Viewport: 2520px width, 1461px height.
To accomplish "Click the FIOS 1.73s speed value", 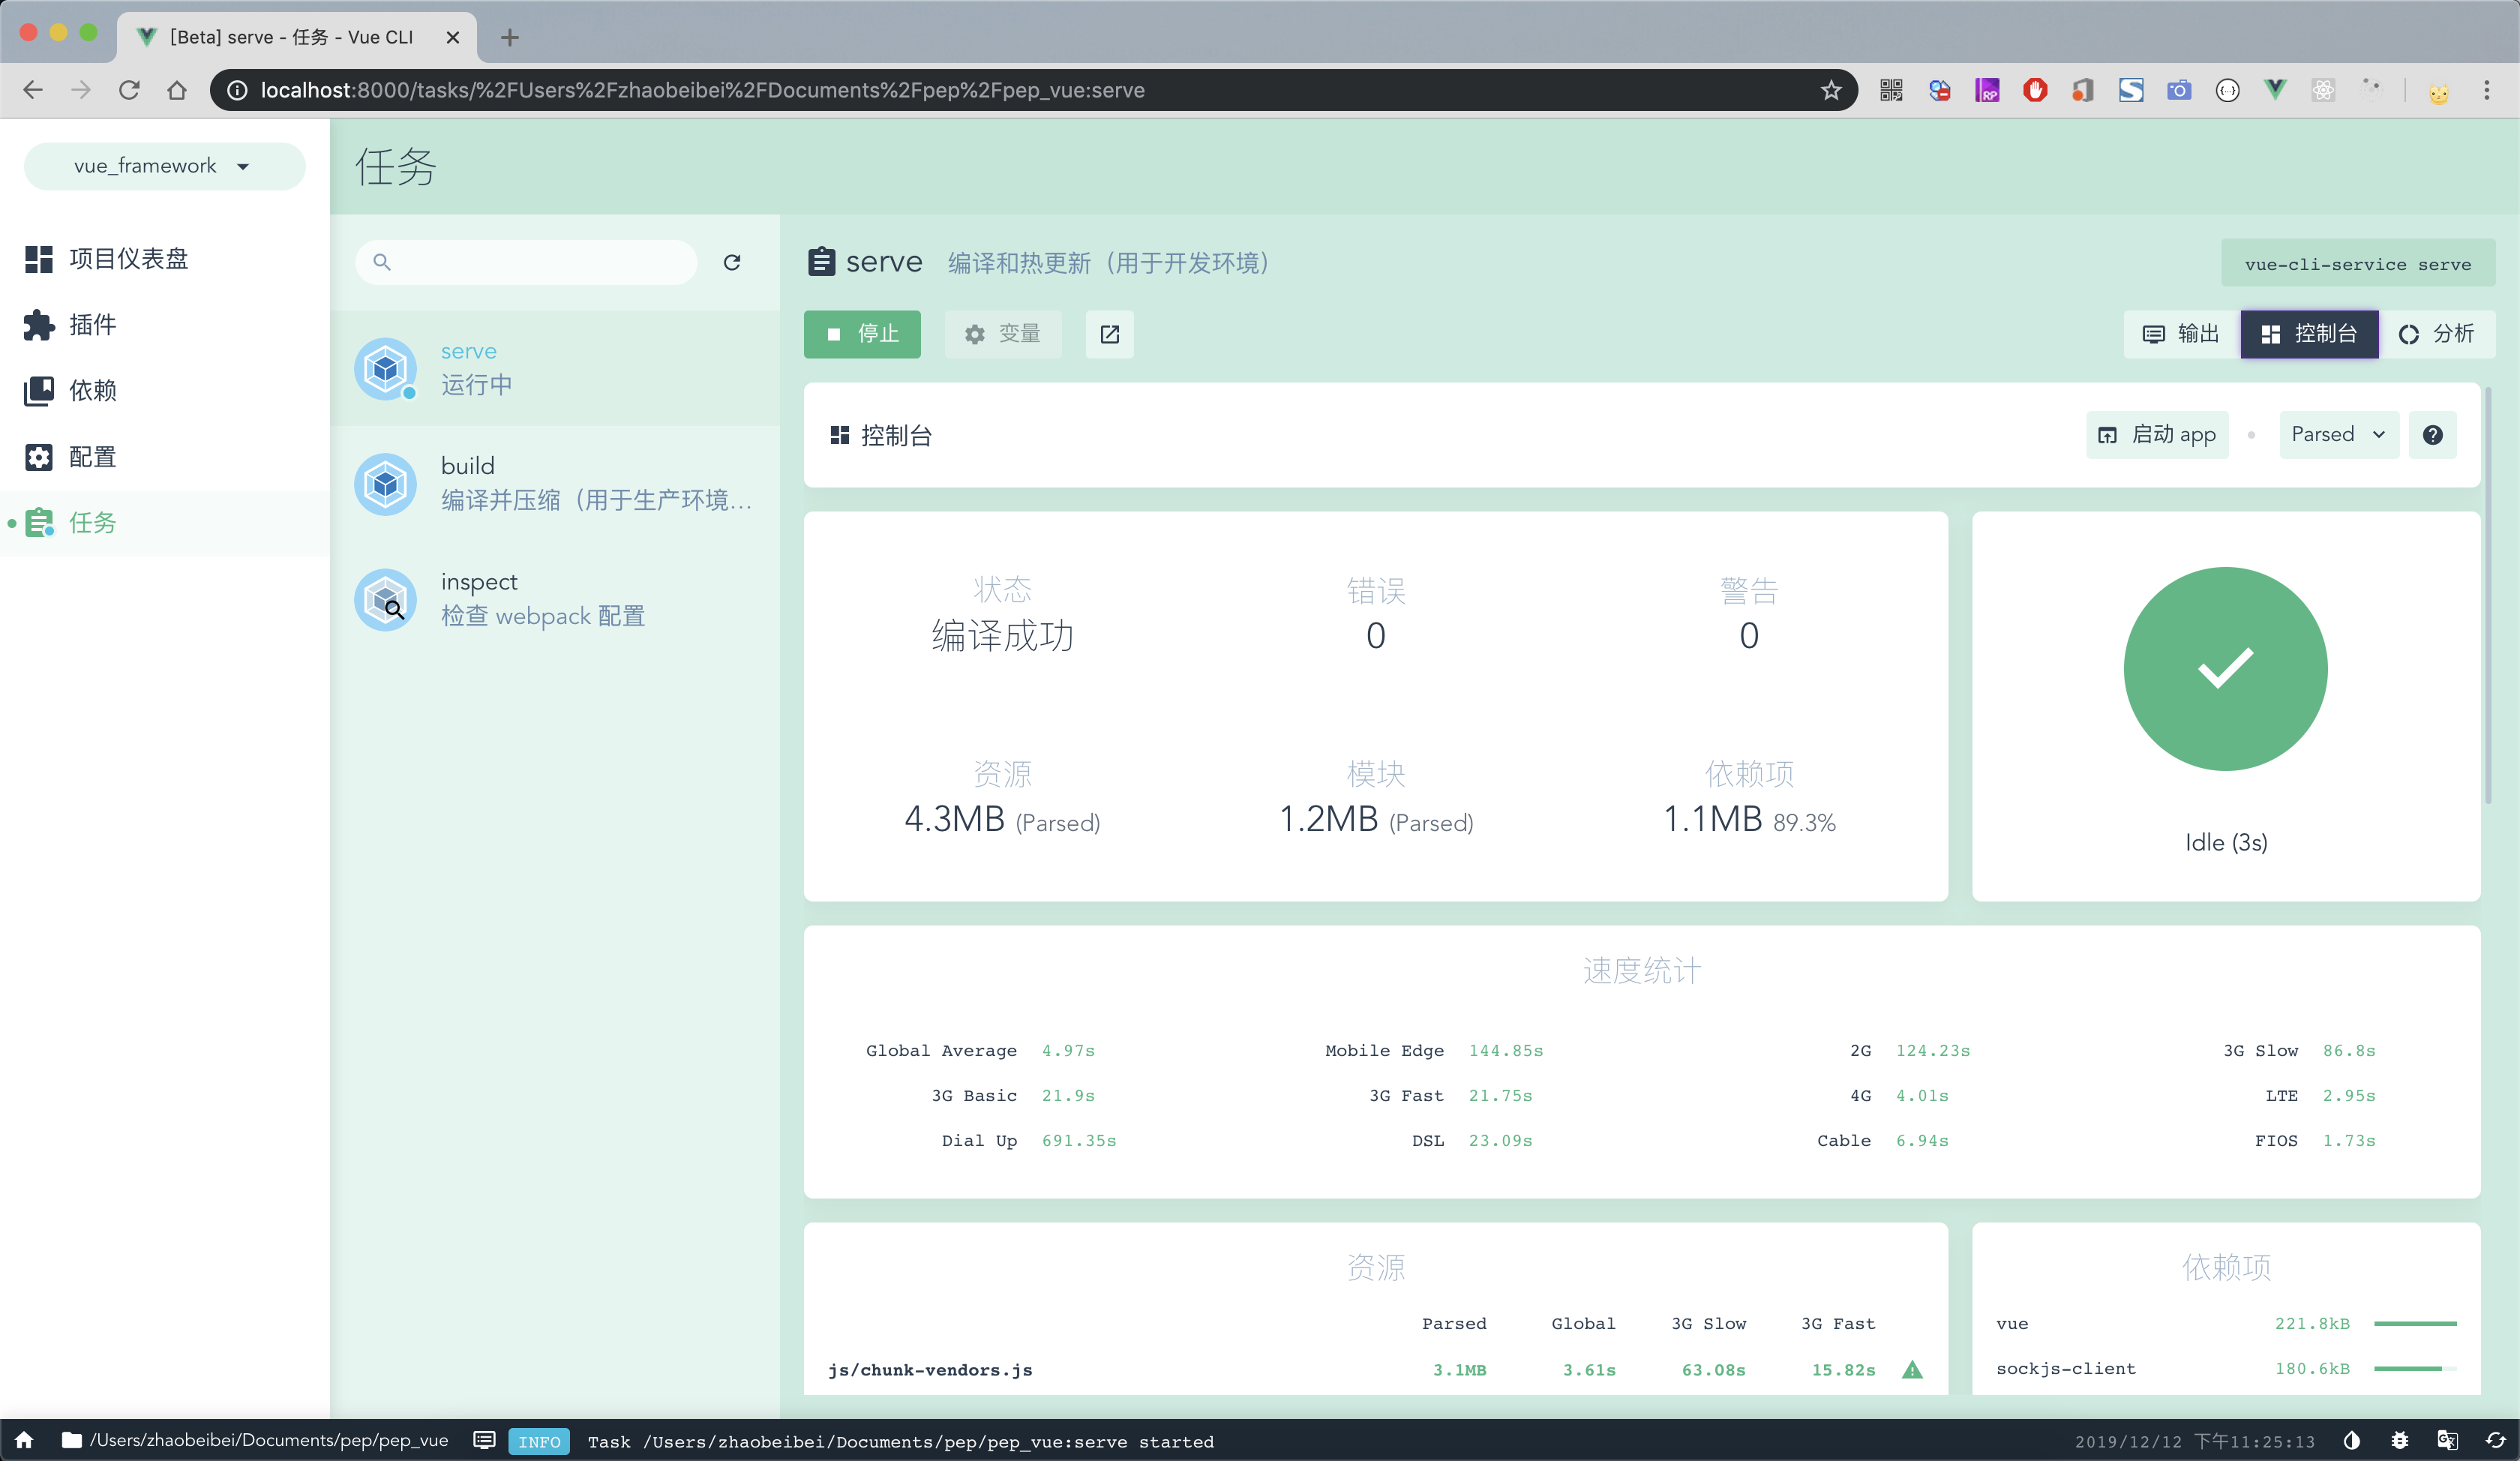I will point(2349,1140).
